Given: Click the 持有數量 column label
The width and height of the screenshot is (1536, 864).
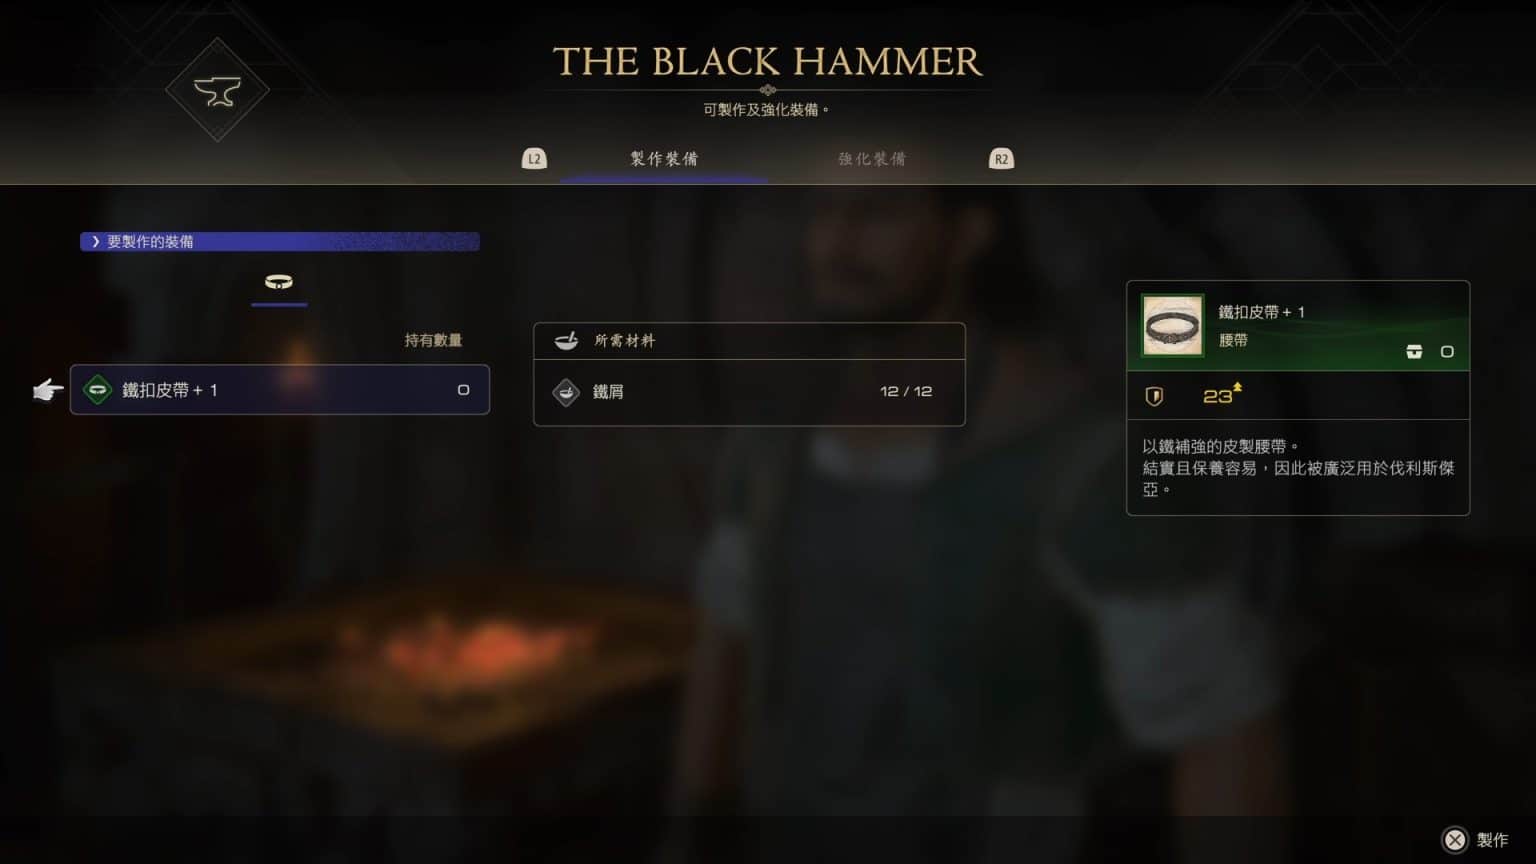Looking at the screenshot, I should pyautogui.click(x=433, y=341).
